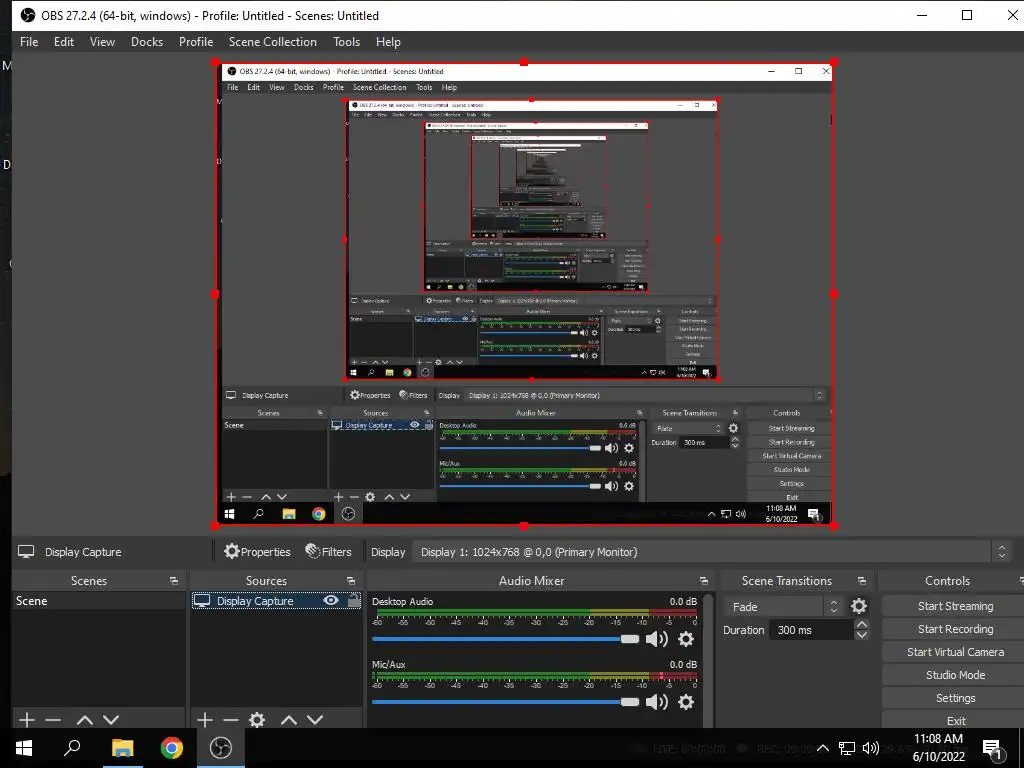Toggle lock on Display Capture source
Screen dimensions: 1024x768
point(353,600)
